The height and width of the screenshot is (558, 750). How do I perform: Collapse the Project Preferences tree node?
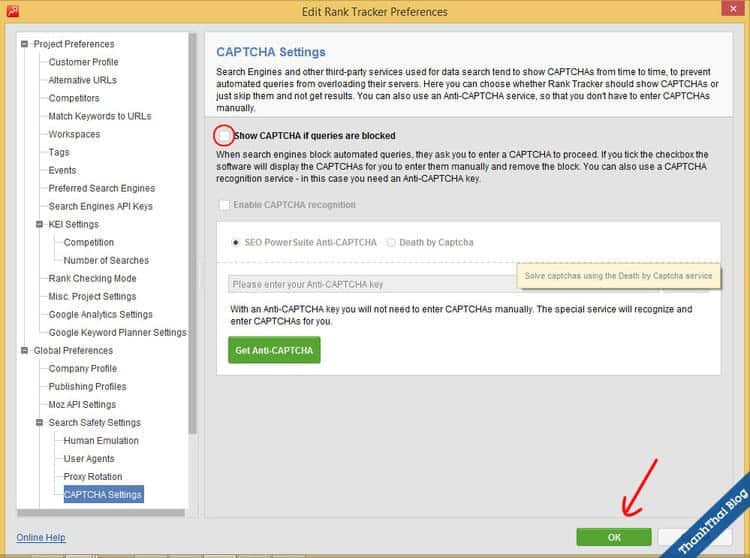(x=24, y=44)
